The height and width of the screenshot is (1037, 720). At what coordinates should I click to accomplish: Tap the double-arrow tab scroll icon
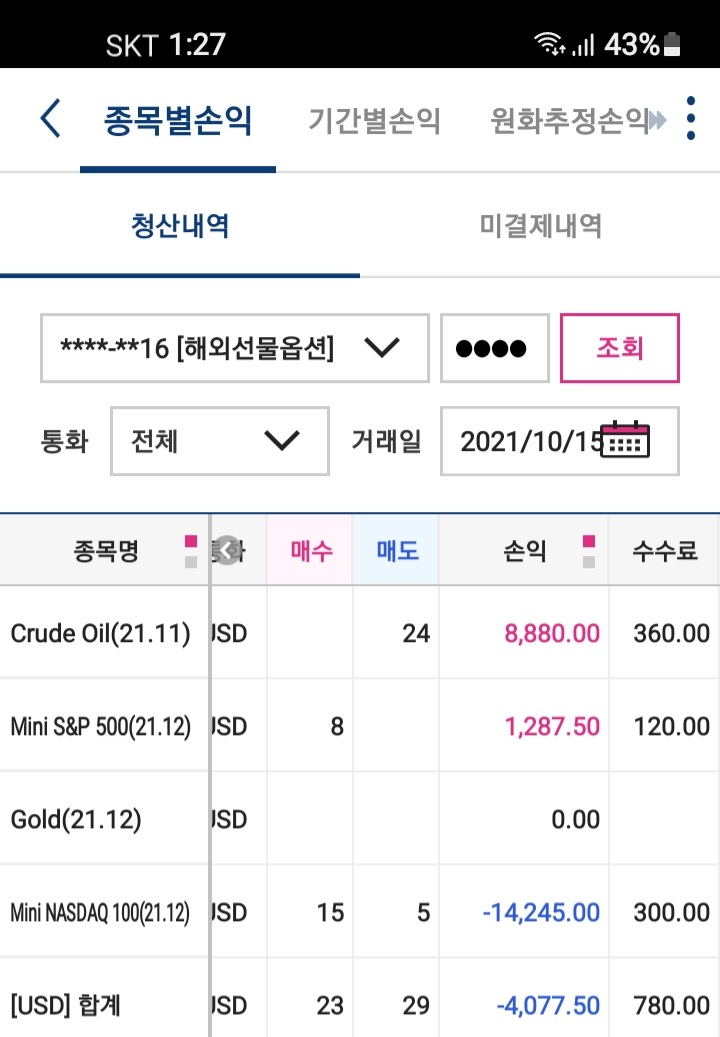point(658,120)
